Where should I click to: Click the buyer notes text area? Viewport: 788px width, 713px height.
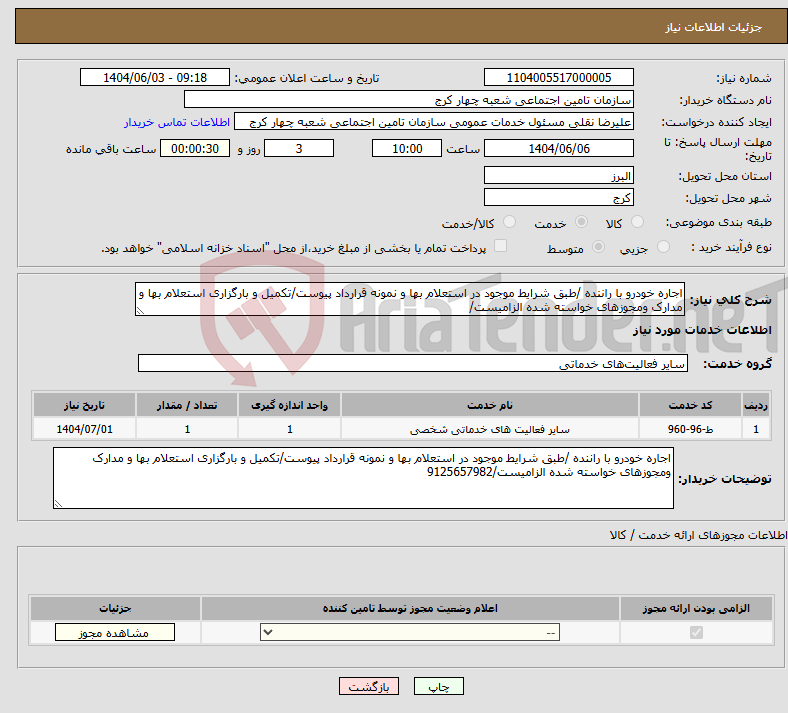[363, 478]
